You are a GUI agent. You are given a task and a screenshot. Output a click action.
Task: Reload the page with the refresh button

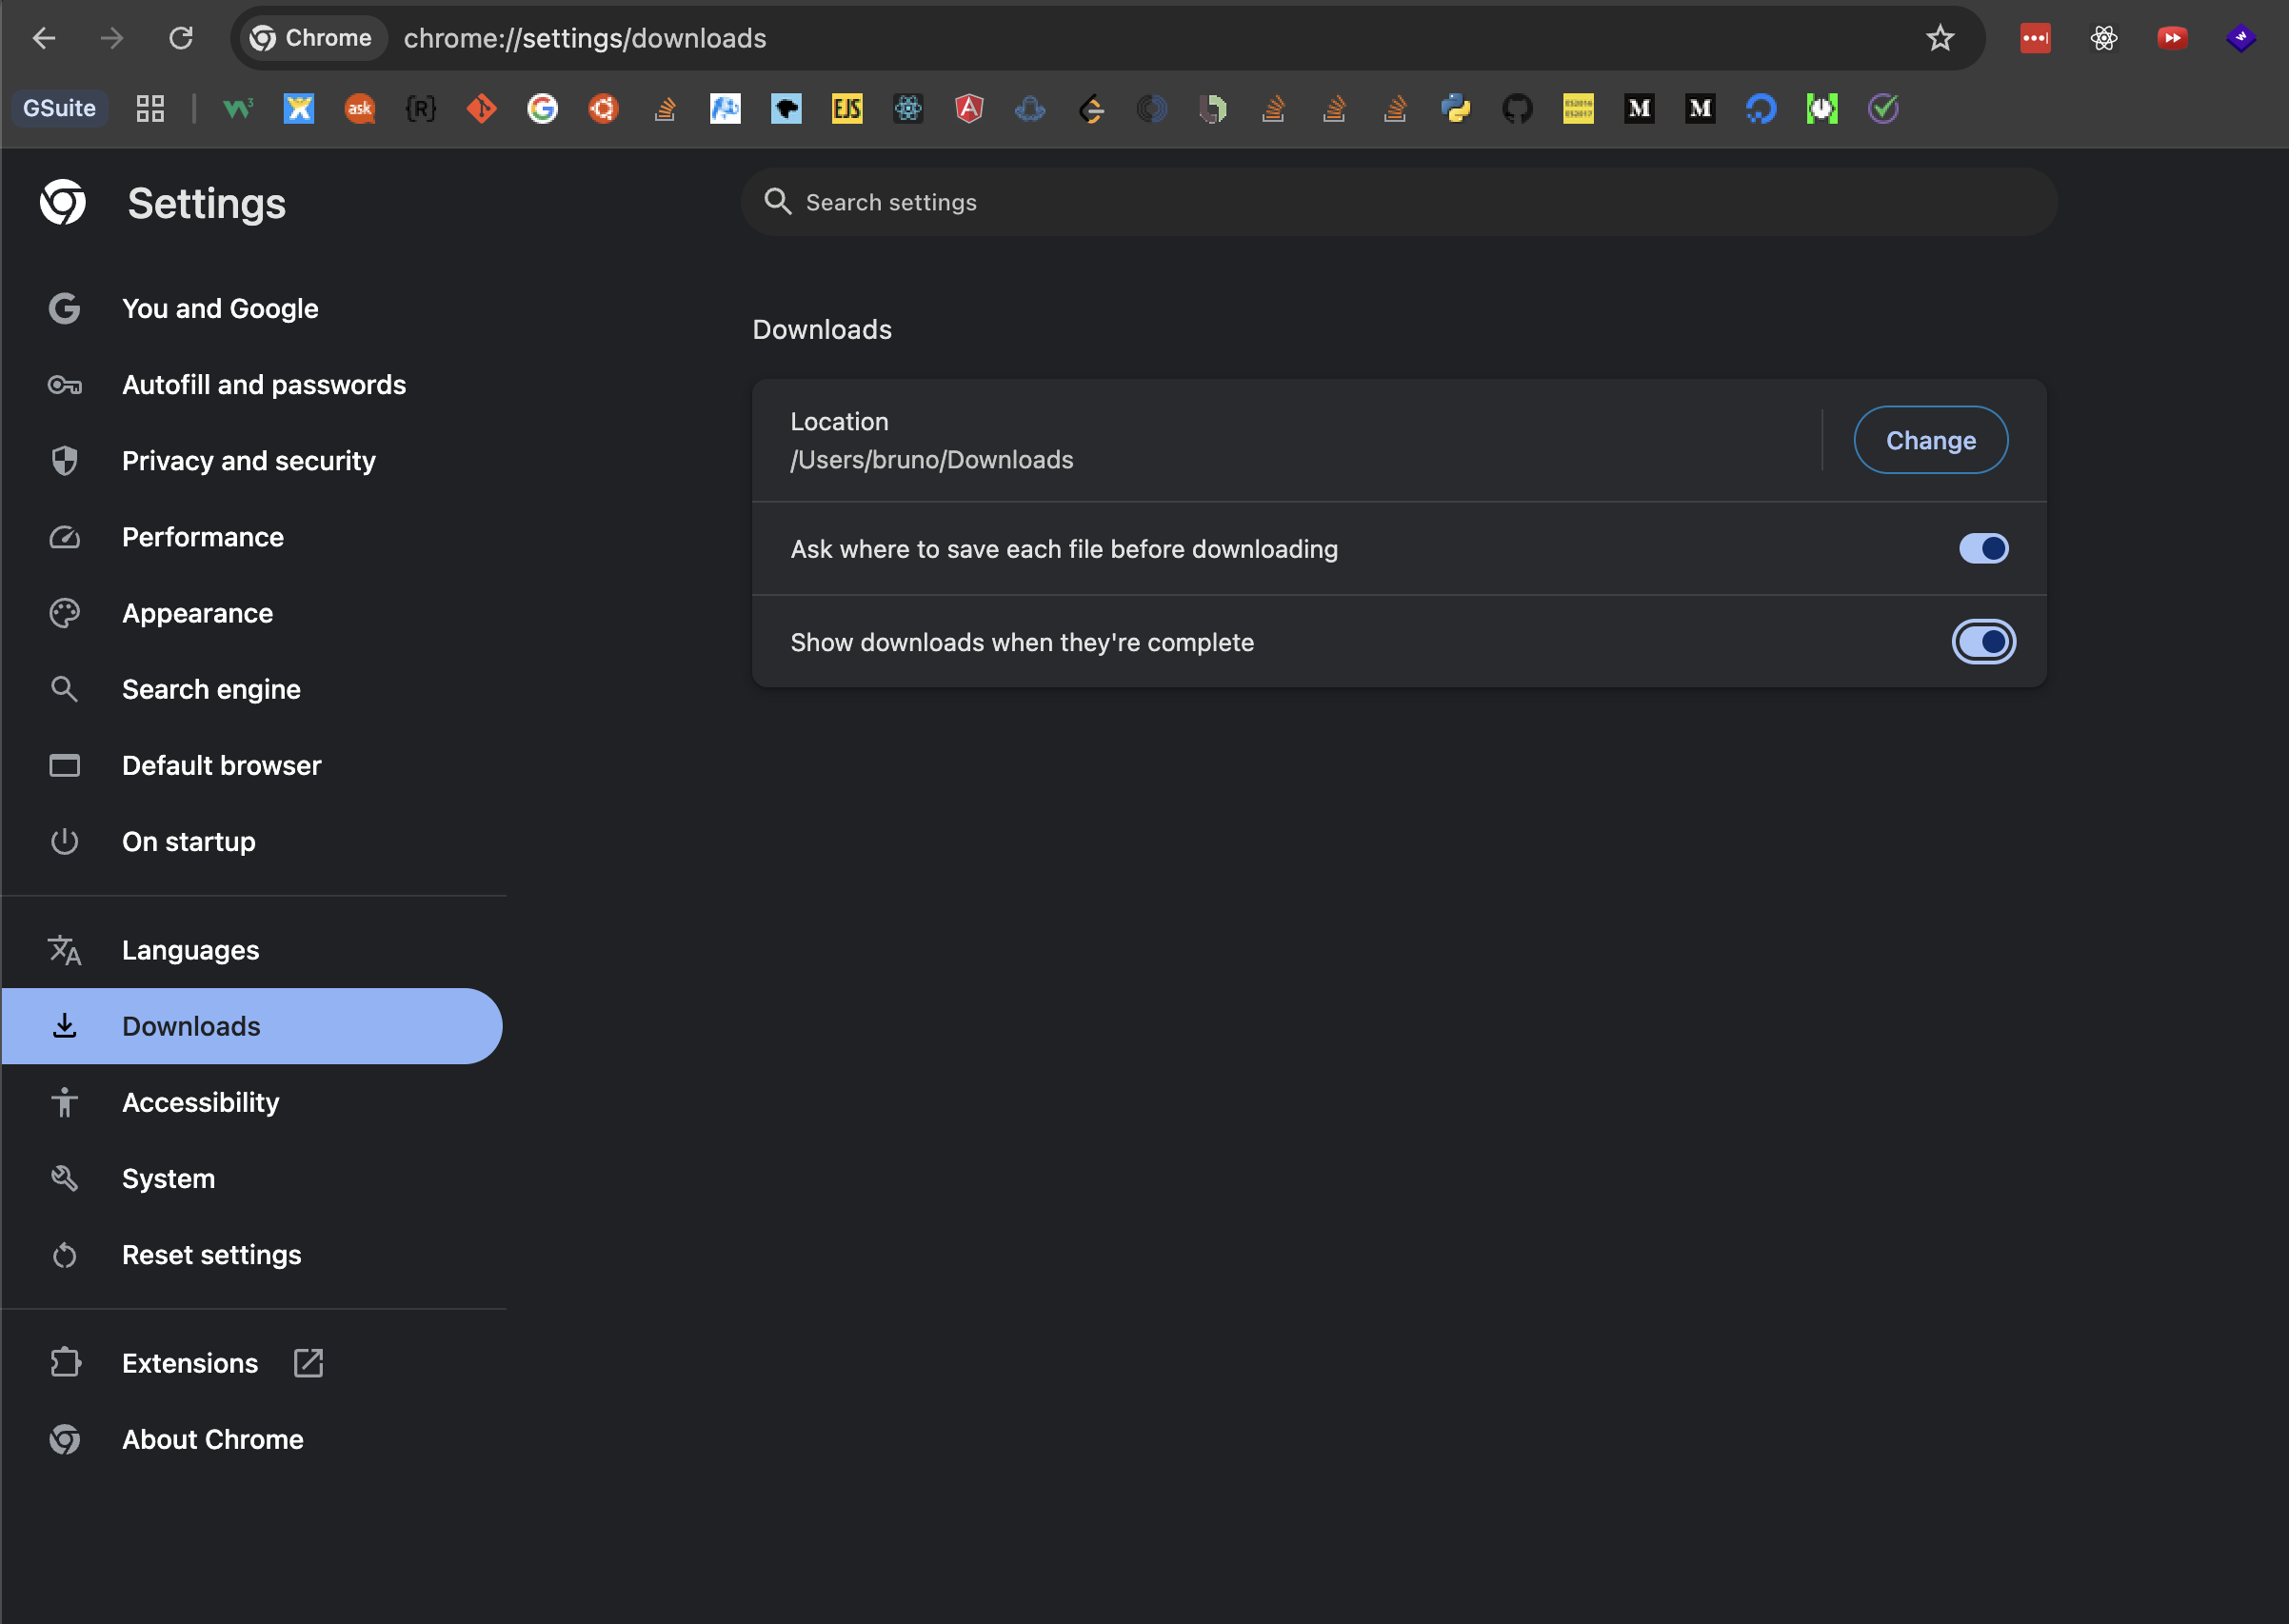[x=181, y=38]
